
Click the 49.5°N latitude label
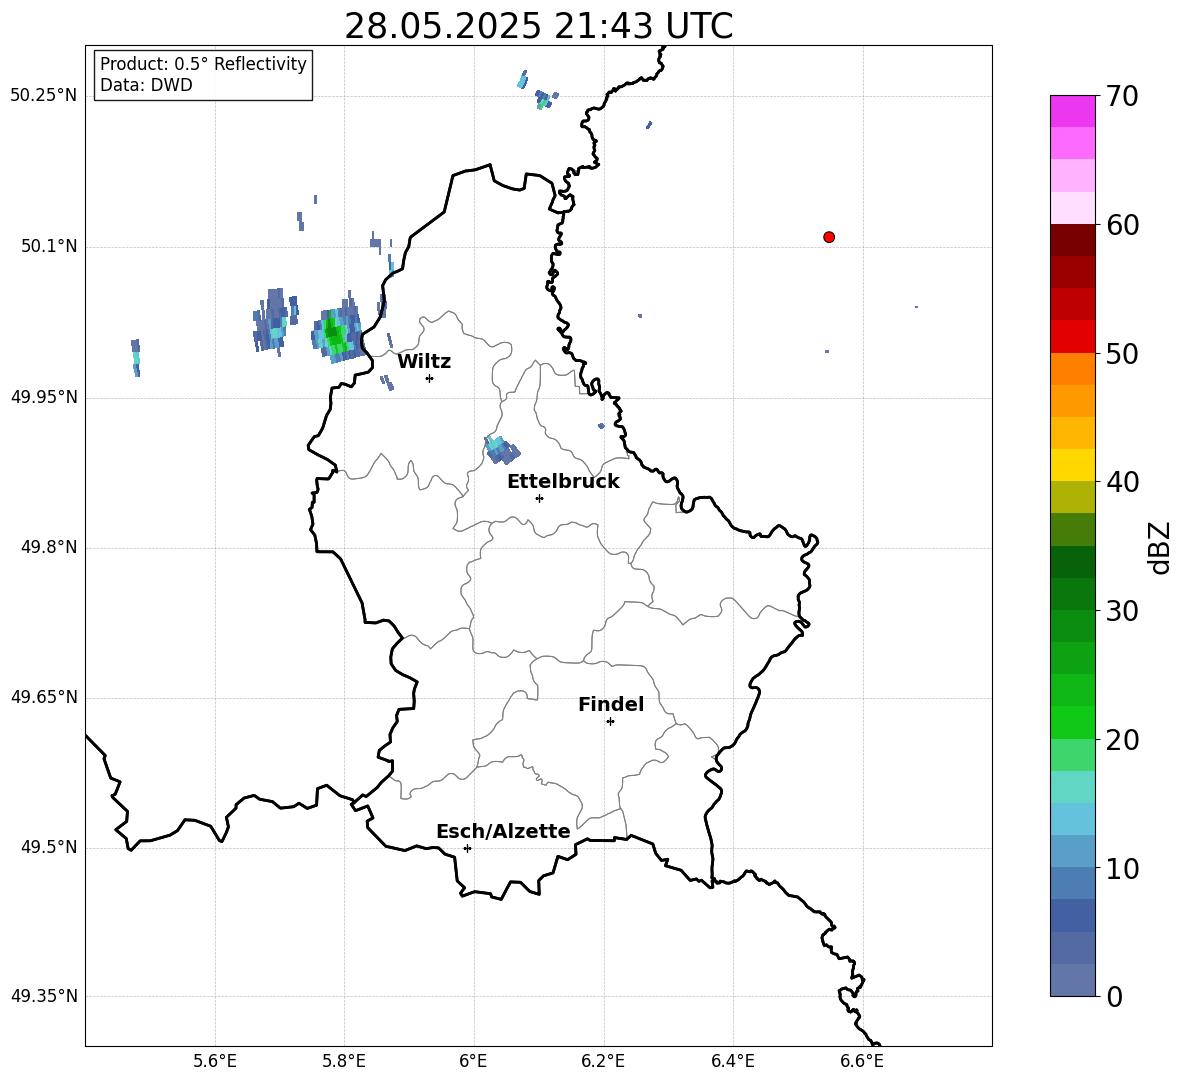pyautogui.click(x=49, y=848)
